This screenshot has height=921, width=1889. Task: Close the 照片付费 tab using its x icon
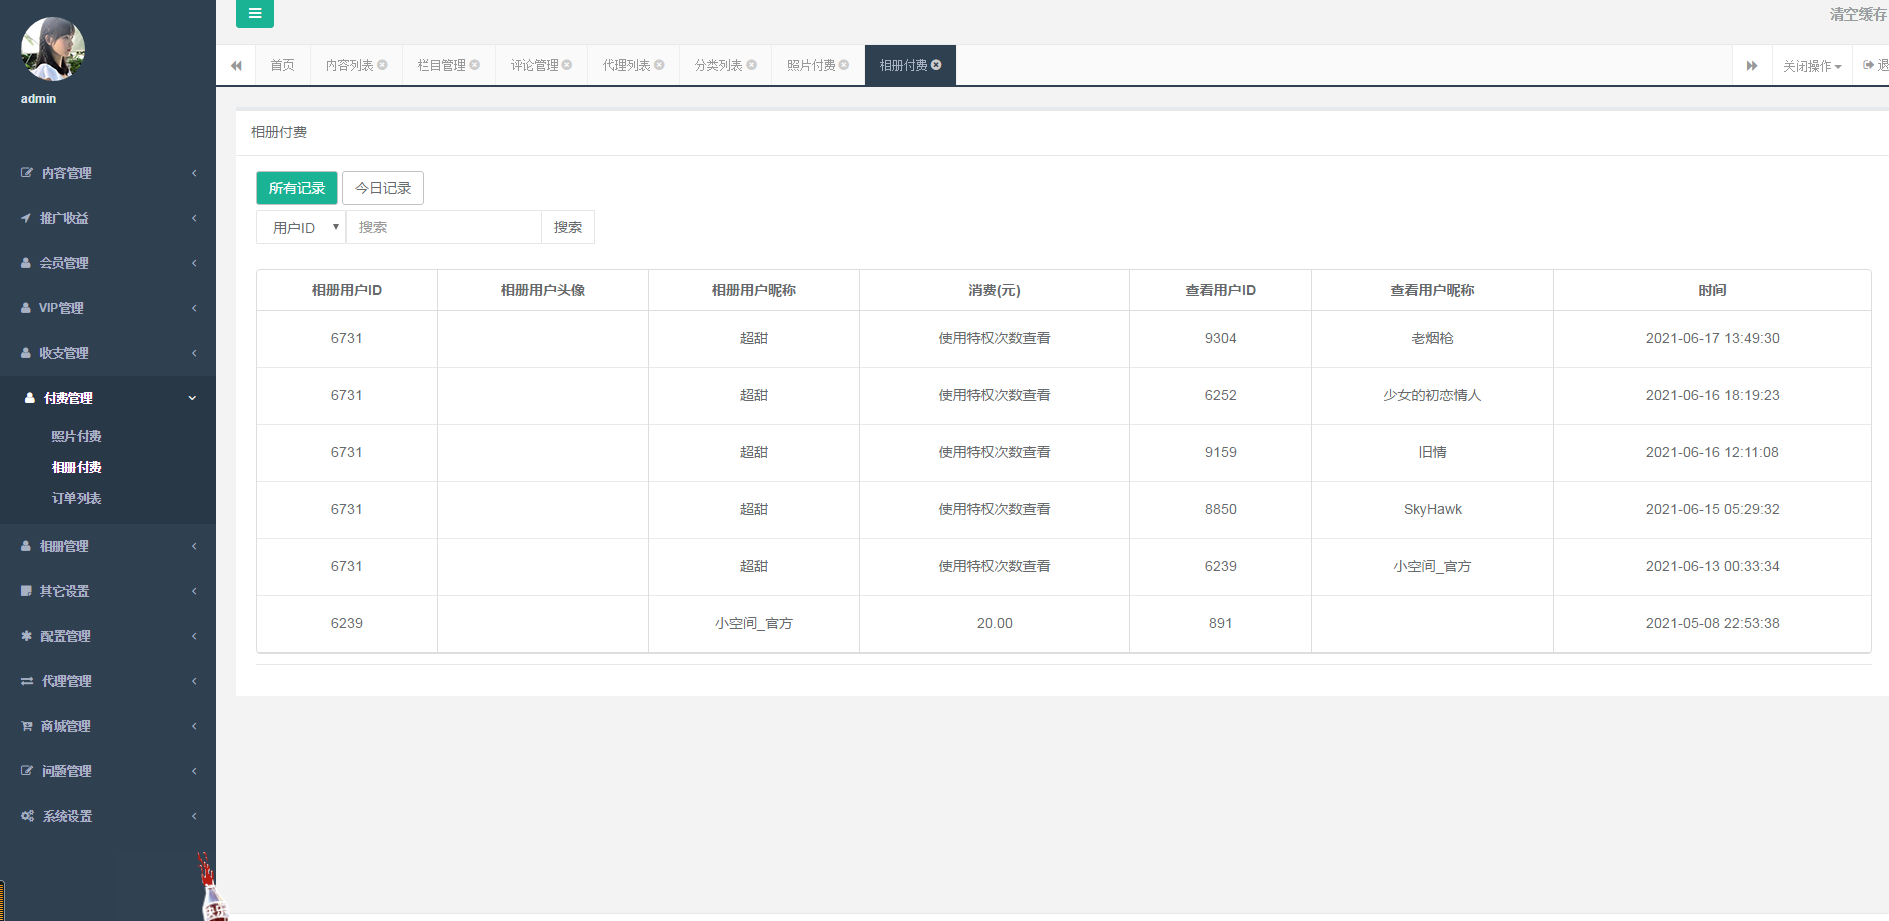click(844, 65)
